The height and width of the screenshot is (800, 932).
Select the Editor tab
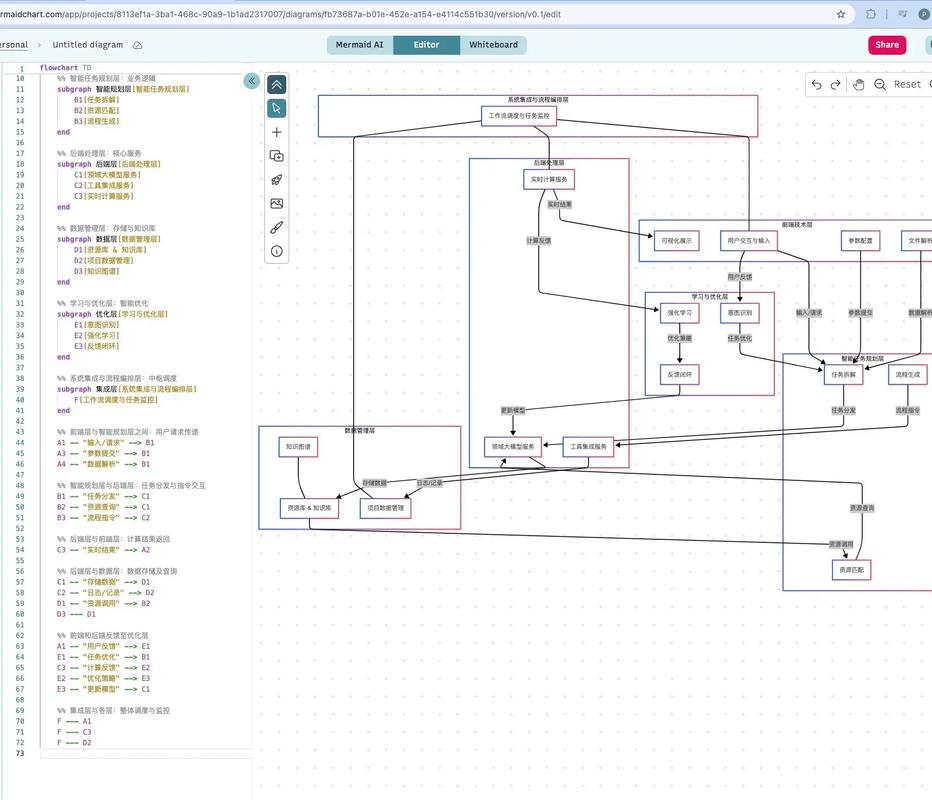[x=426, y=45]
